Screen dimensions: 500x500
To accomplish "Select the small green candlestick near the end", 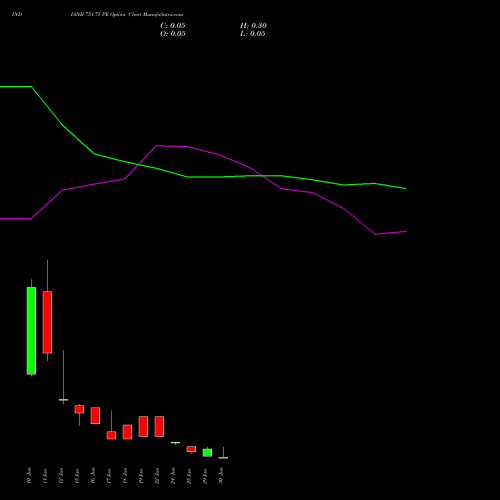I will (207, 453).
